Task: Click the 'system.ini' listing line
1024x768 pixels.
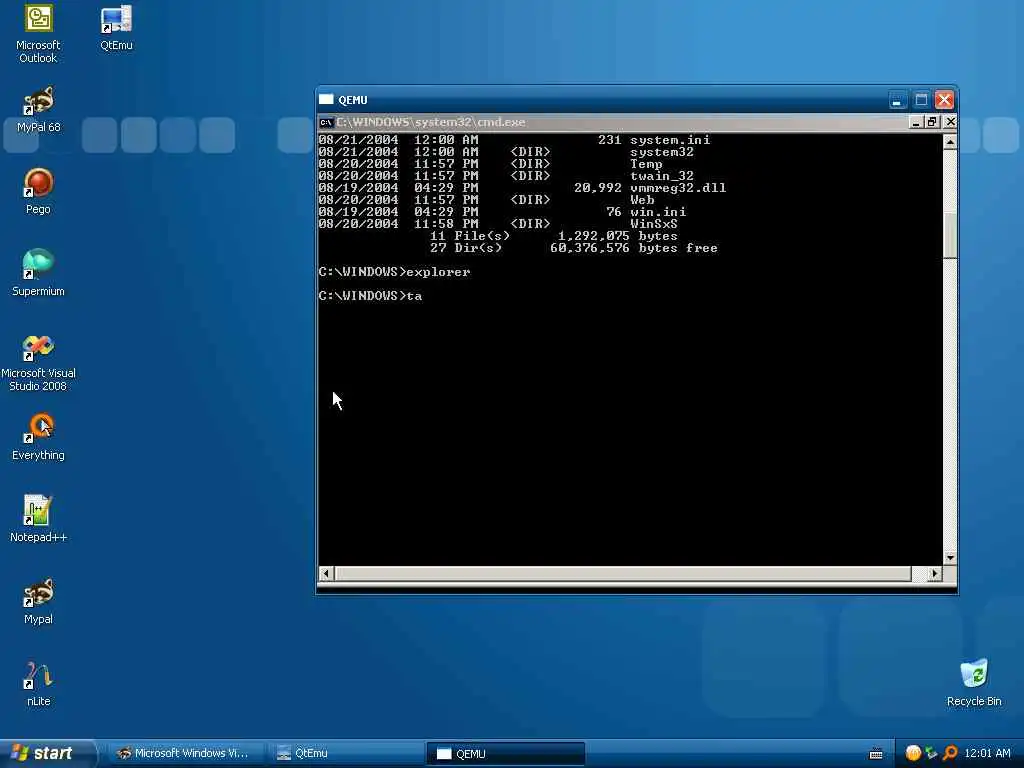Action: point(514,140)
